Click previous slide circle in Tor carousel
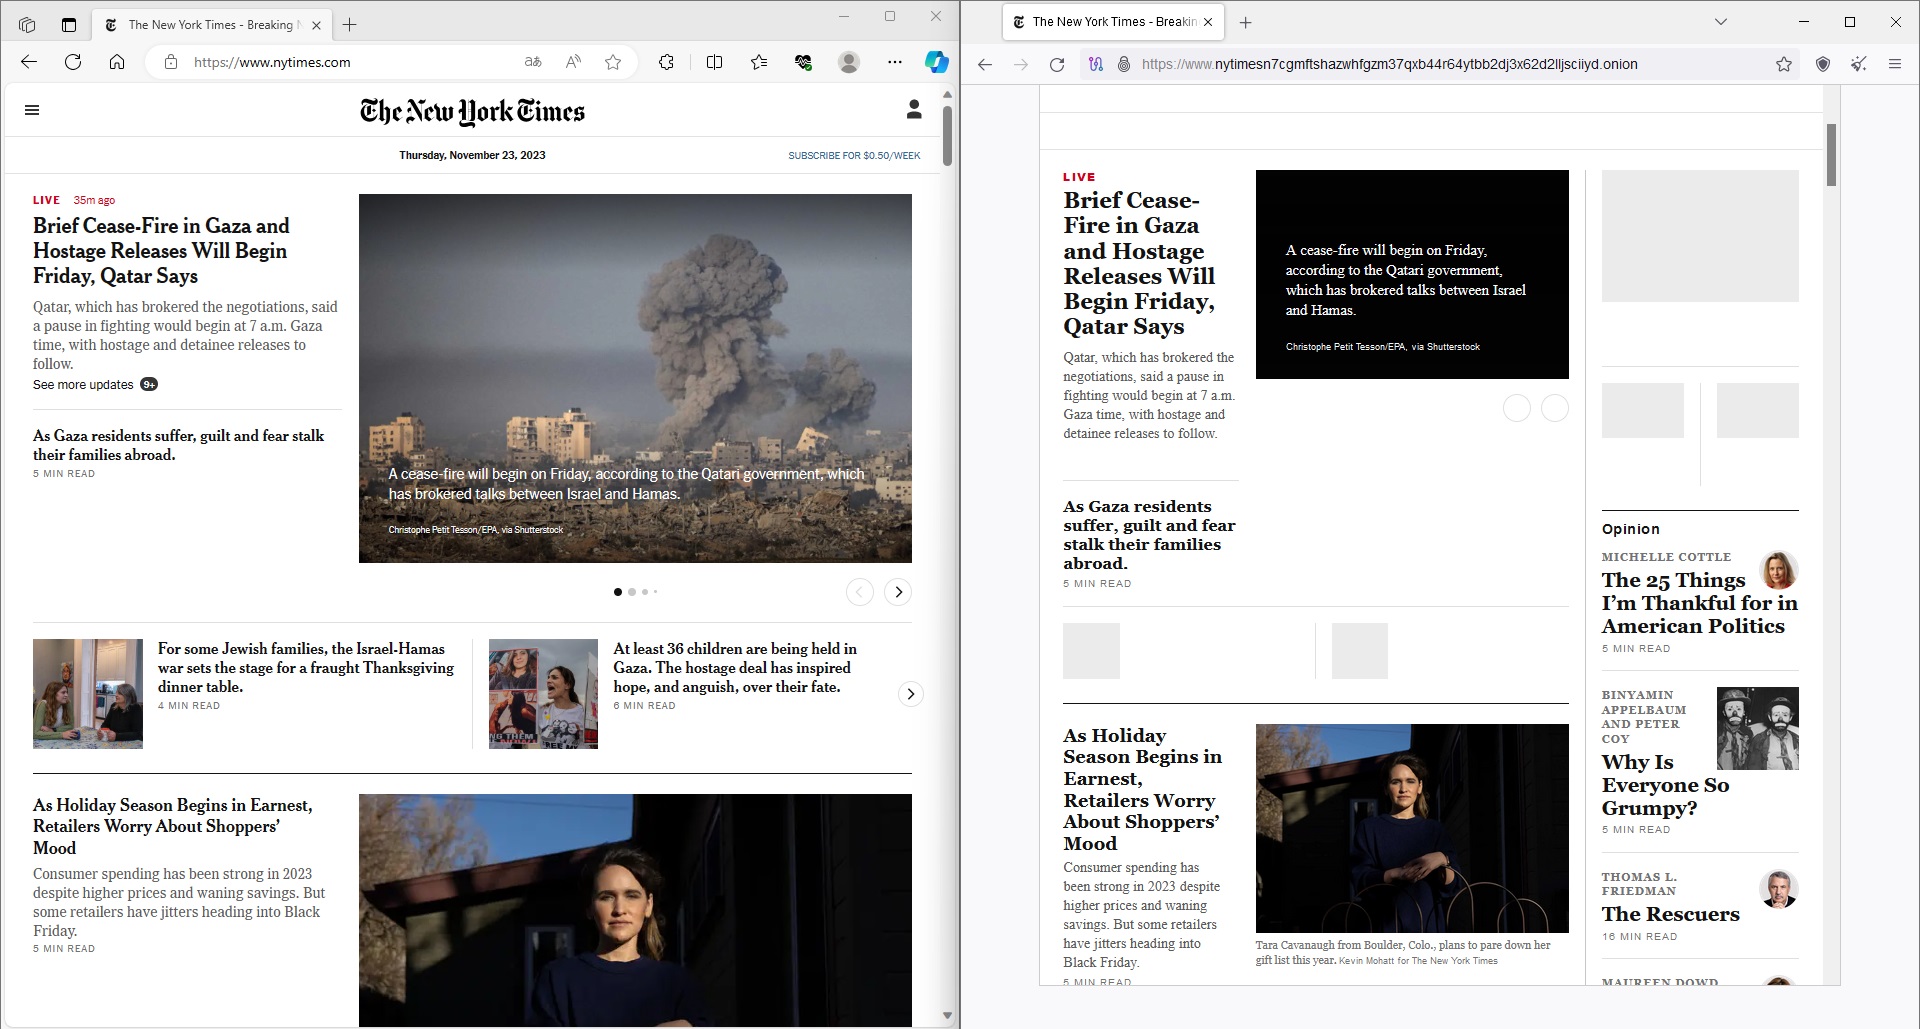The image size is (1920, 1029). [x=1517, y=408]
